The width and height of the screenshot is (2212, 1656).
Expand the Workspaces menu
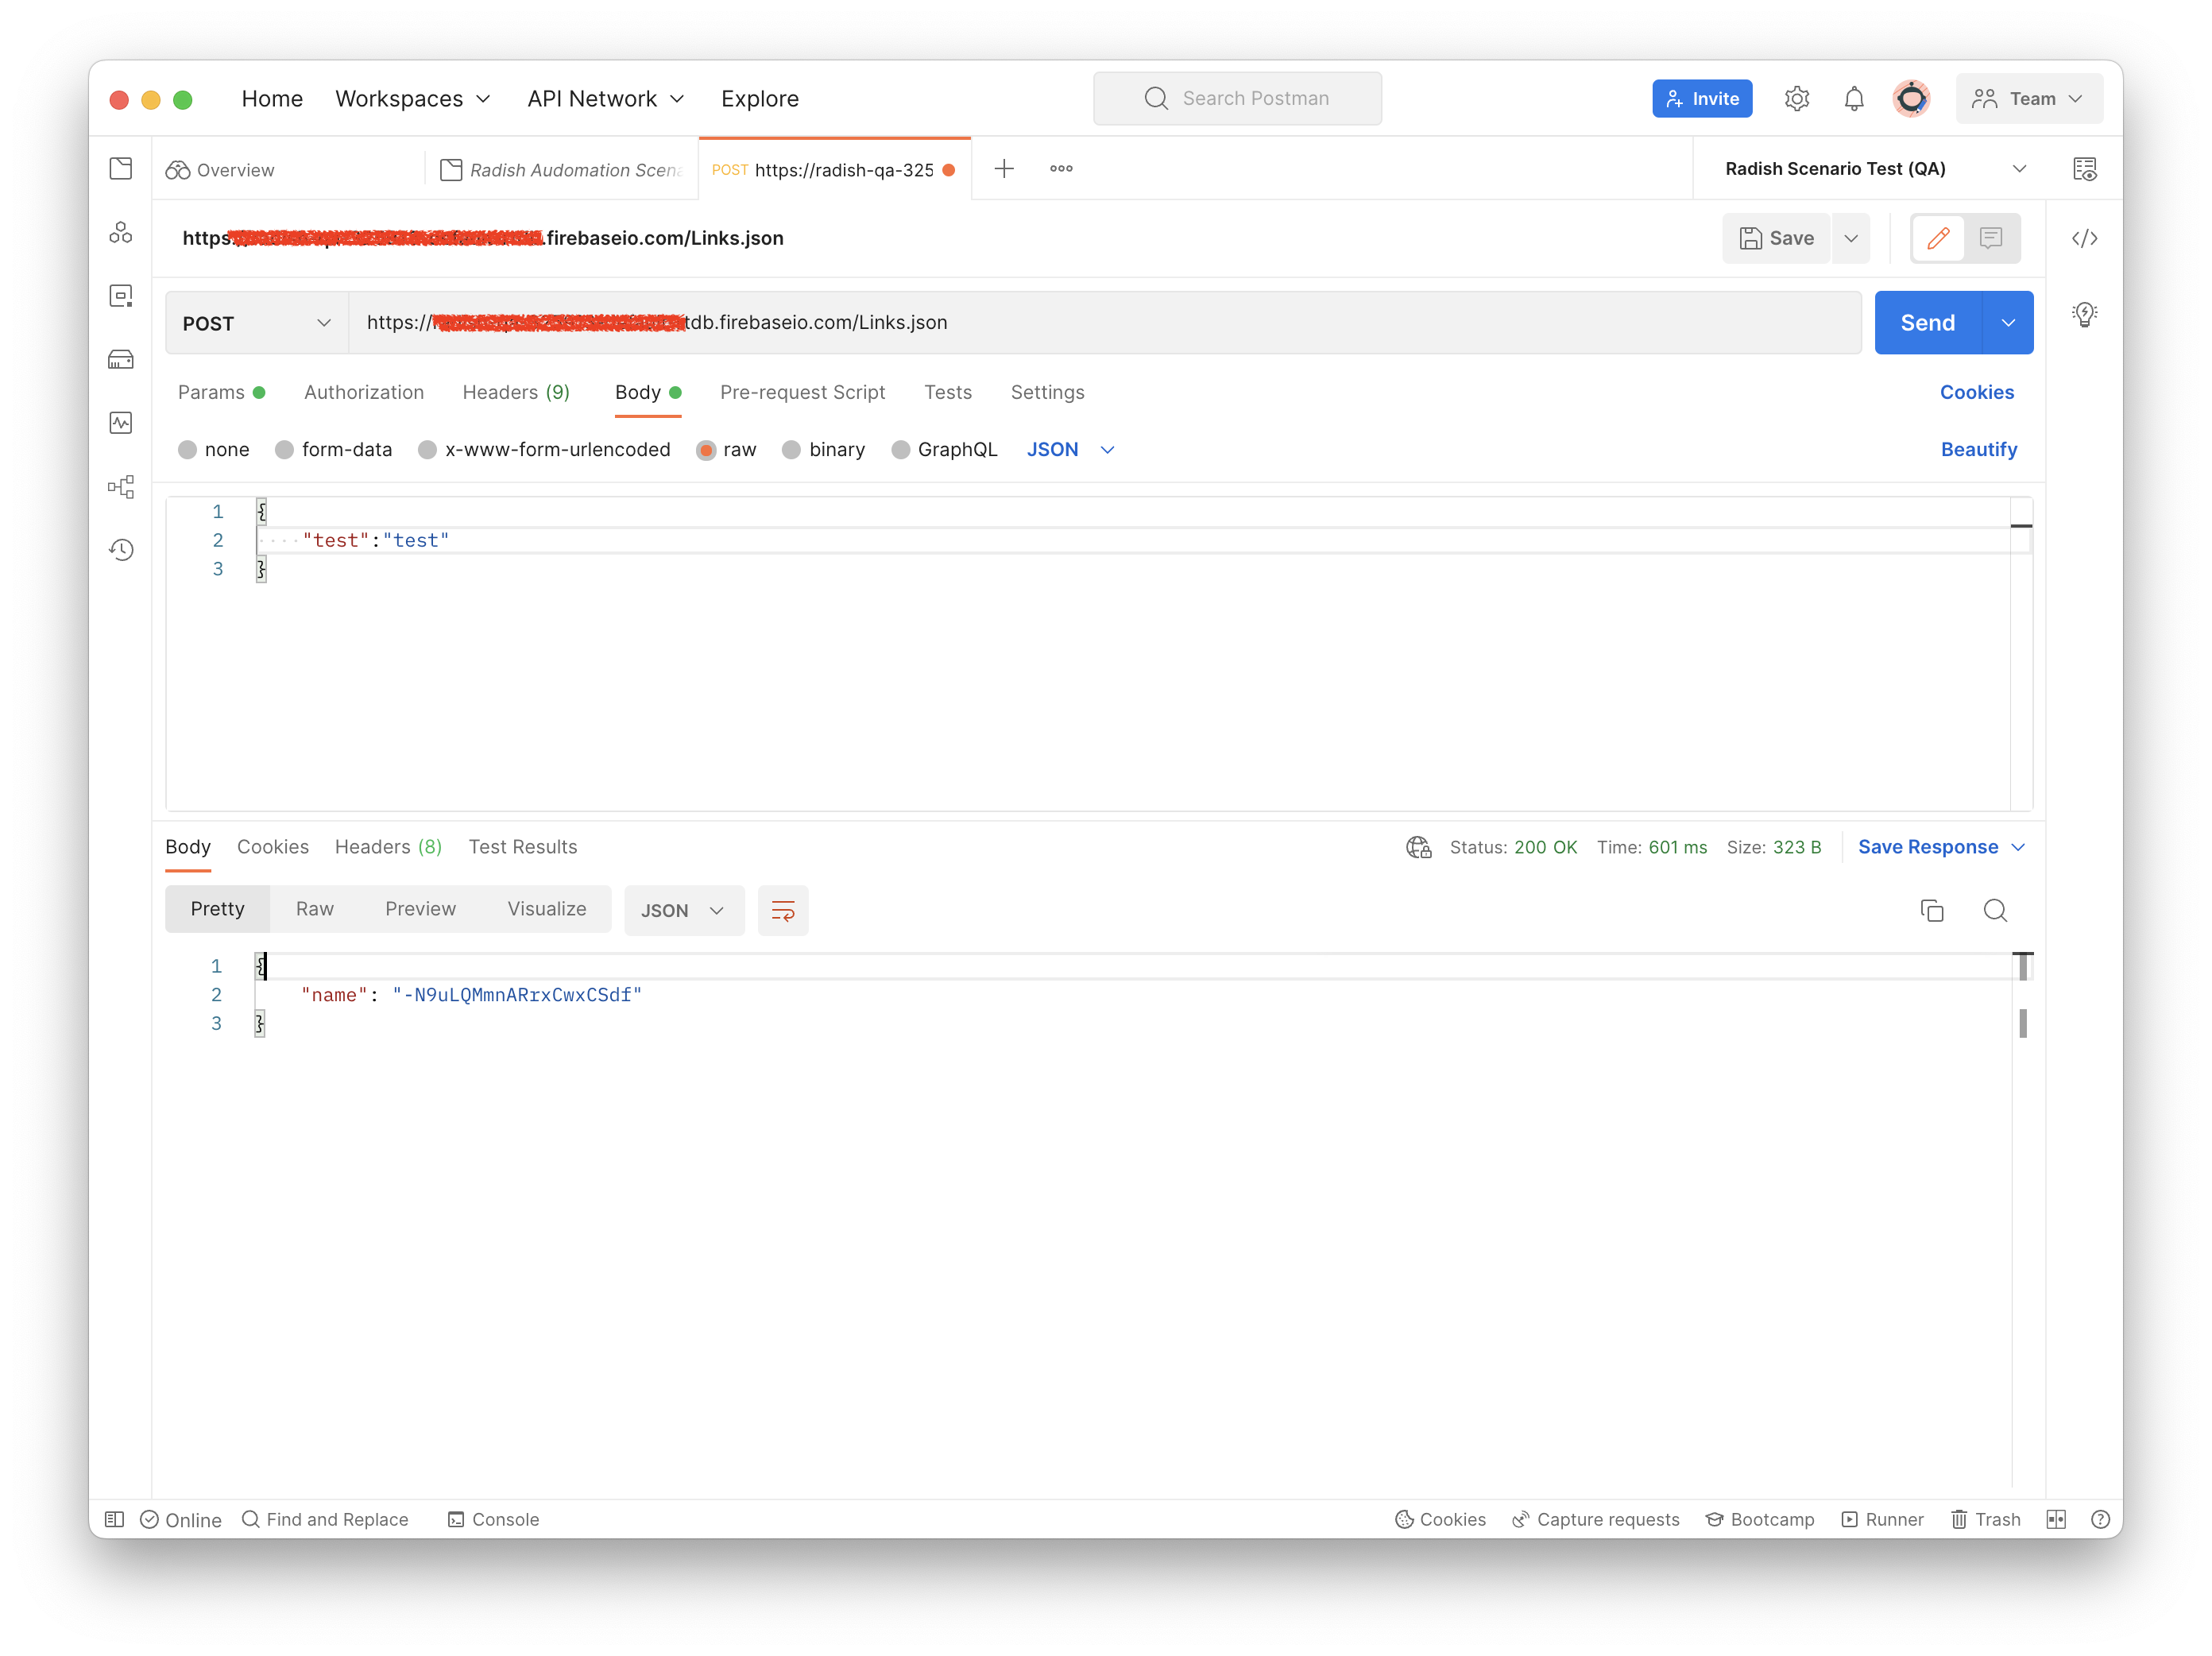(413, 98)
